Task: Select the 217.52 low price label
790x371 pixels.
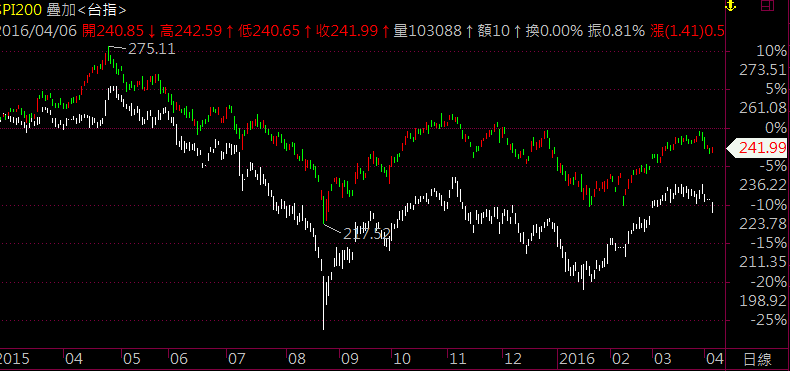Action: tap(366, 234)
